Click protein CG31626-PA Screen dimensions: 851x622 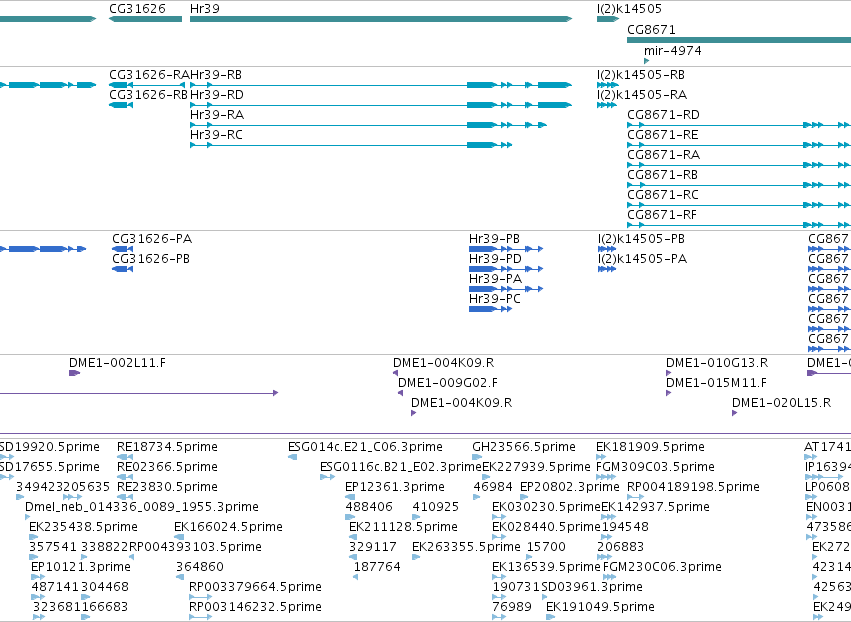click(x=152, y=239)
